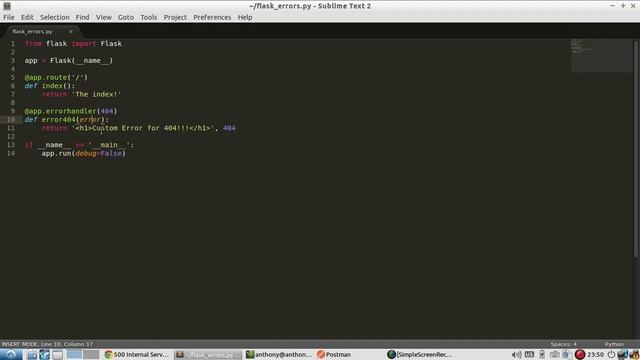
Task: Click the network tray icon
Action: [623, 355]
